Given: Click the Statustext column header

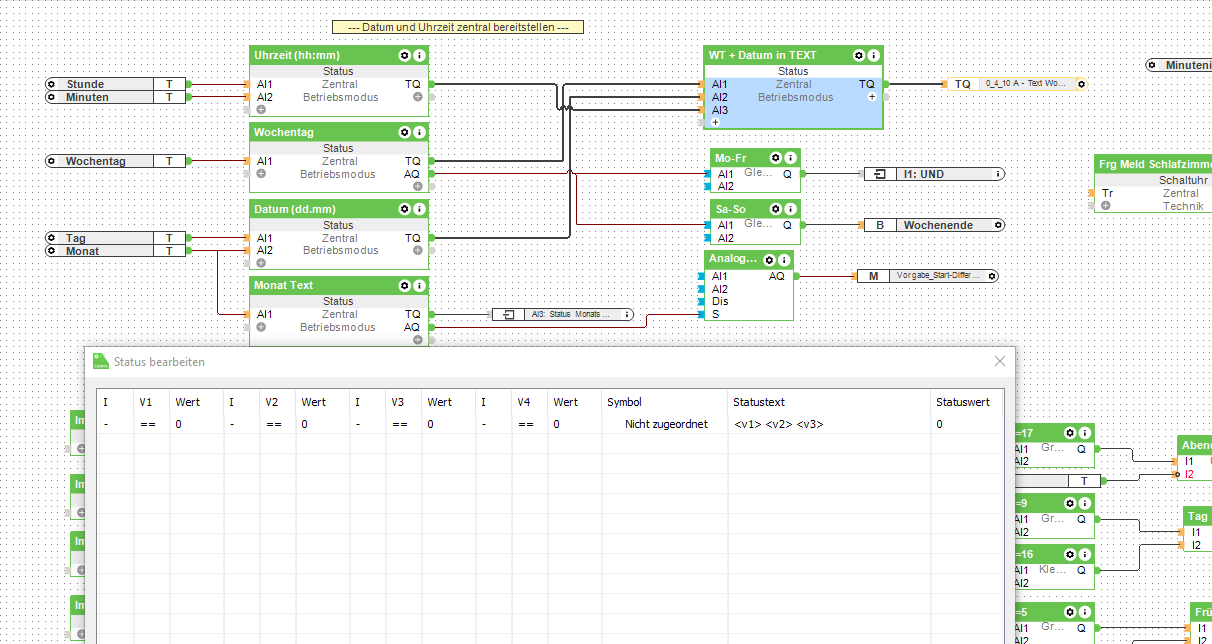Looking at the screenshot, I should (x=758, y=402).
